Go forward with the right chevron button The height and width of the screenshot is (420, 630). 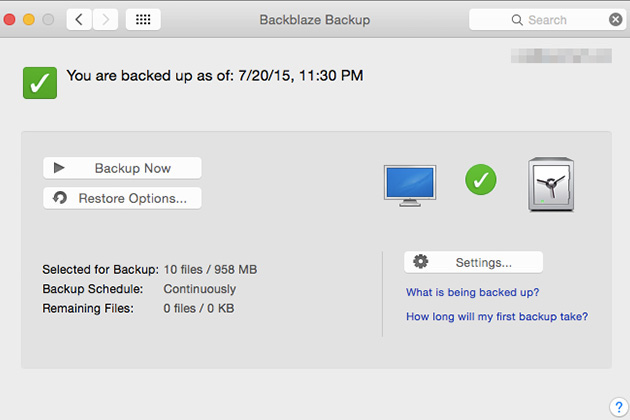pos(105,19)
